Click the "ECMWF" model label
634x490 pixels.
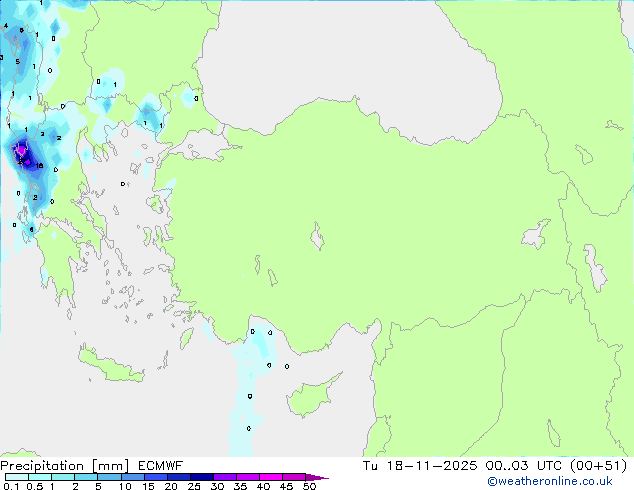click(160, 466)
